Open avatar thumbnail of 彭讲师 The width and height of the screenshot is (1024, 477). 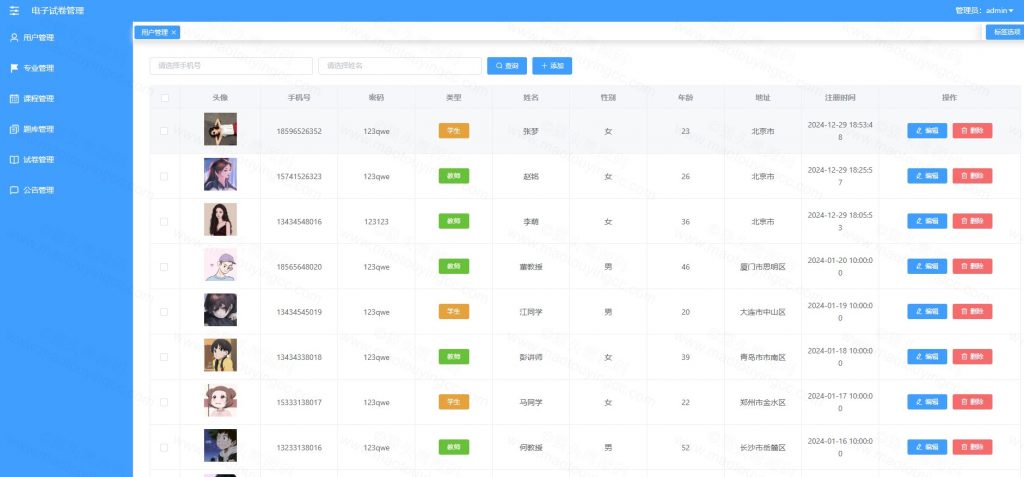220,355
